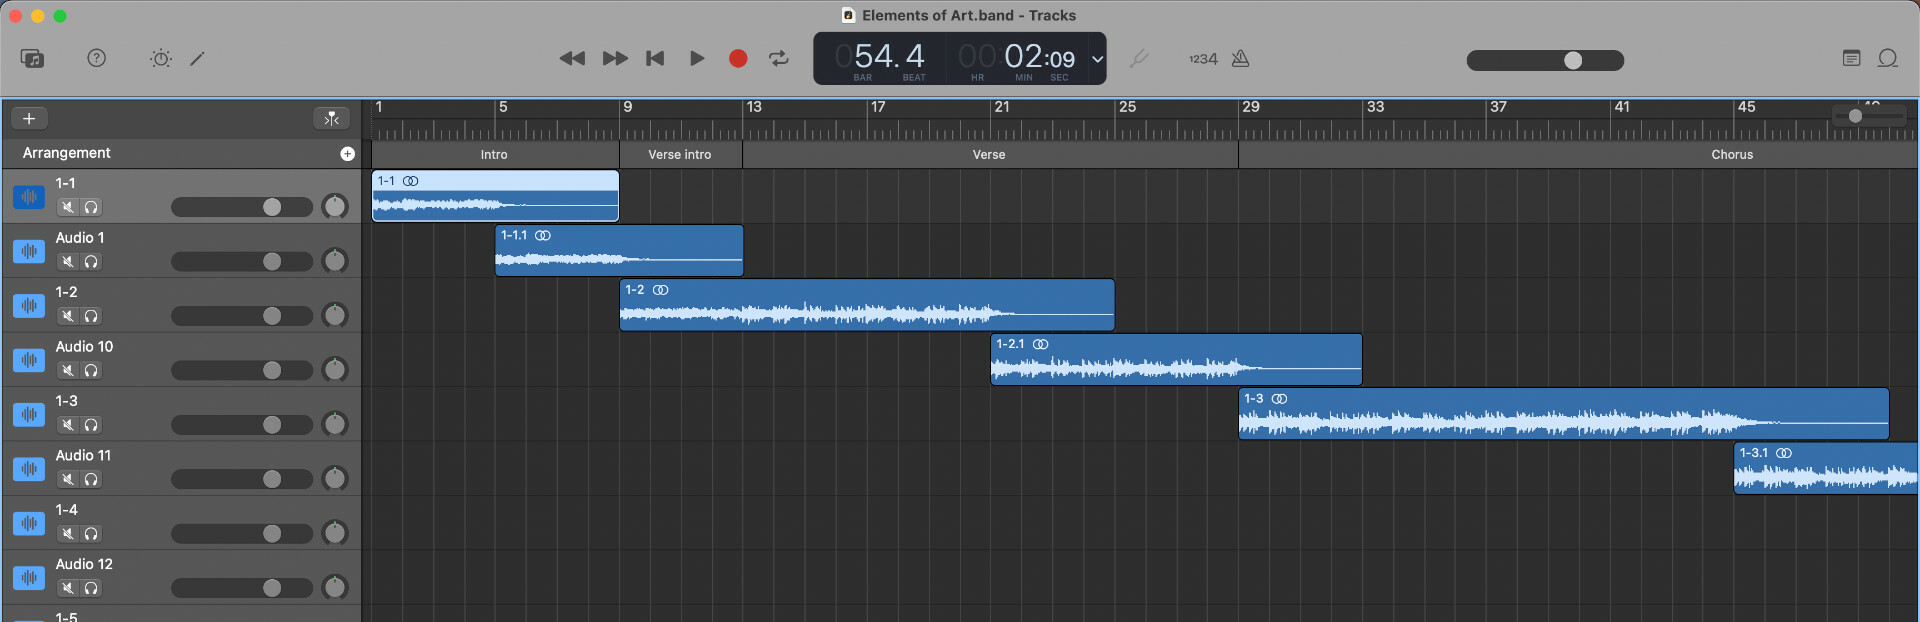Select the Audio 1 track icon
This screenshot has height=622, width=1920.
(x=29, y=251)
